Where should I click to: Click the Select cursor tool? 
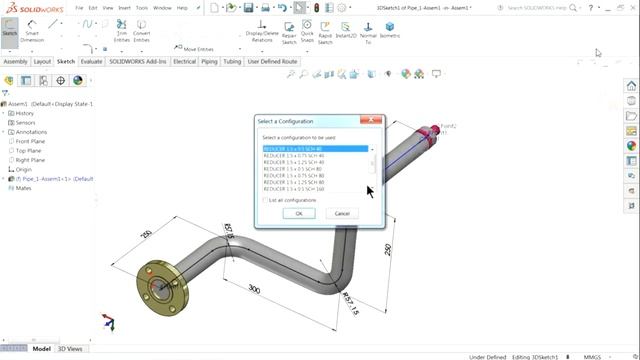point(299,8)
